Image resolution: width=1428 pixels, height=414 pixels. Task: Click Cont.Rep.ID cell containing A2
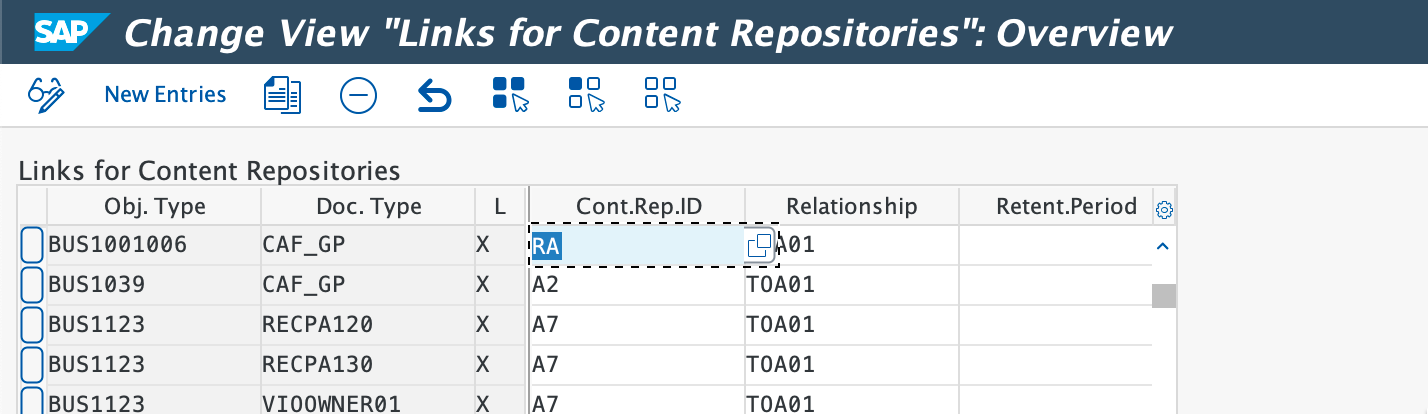click(636, 285)
